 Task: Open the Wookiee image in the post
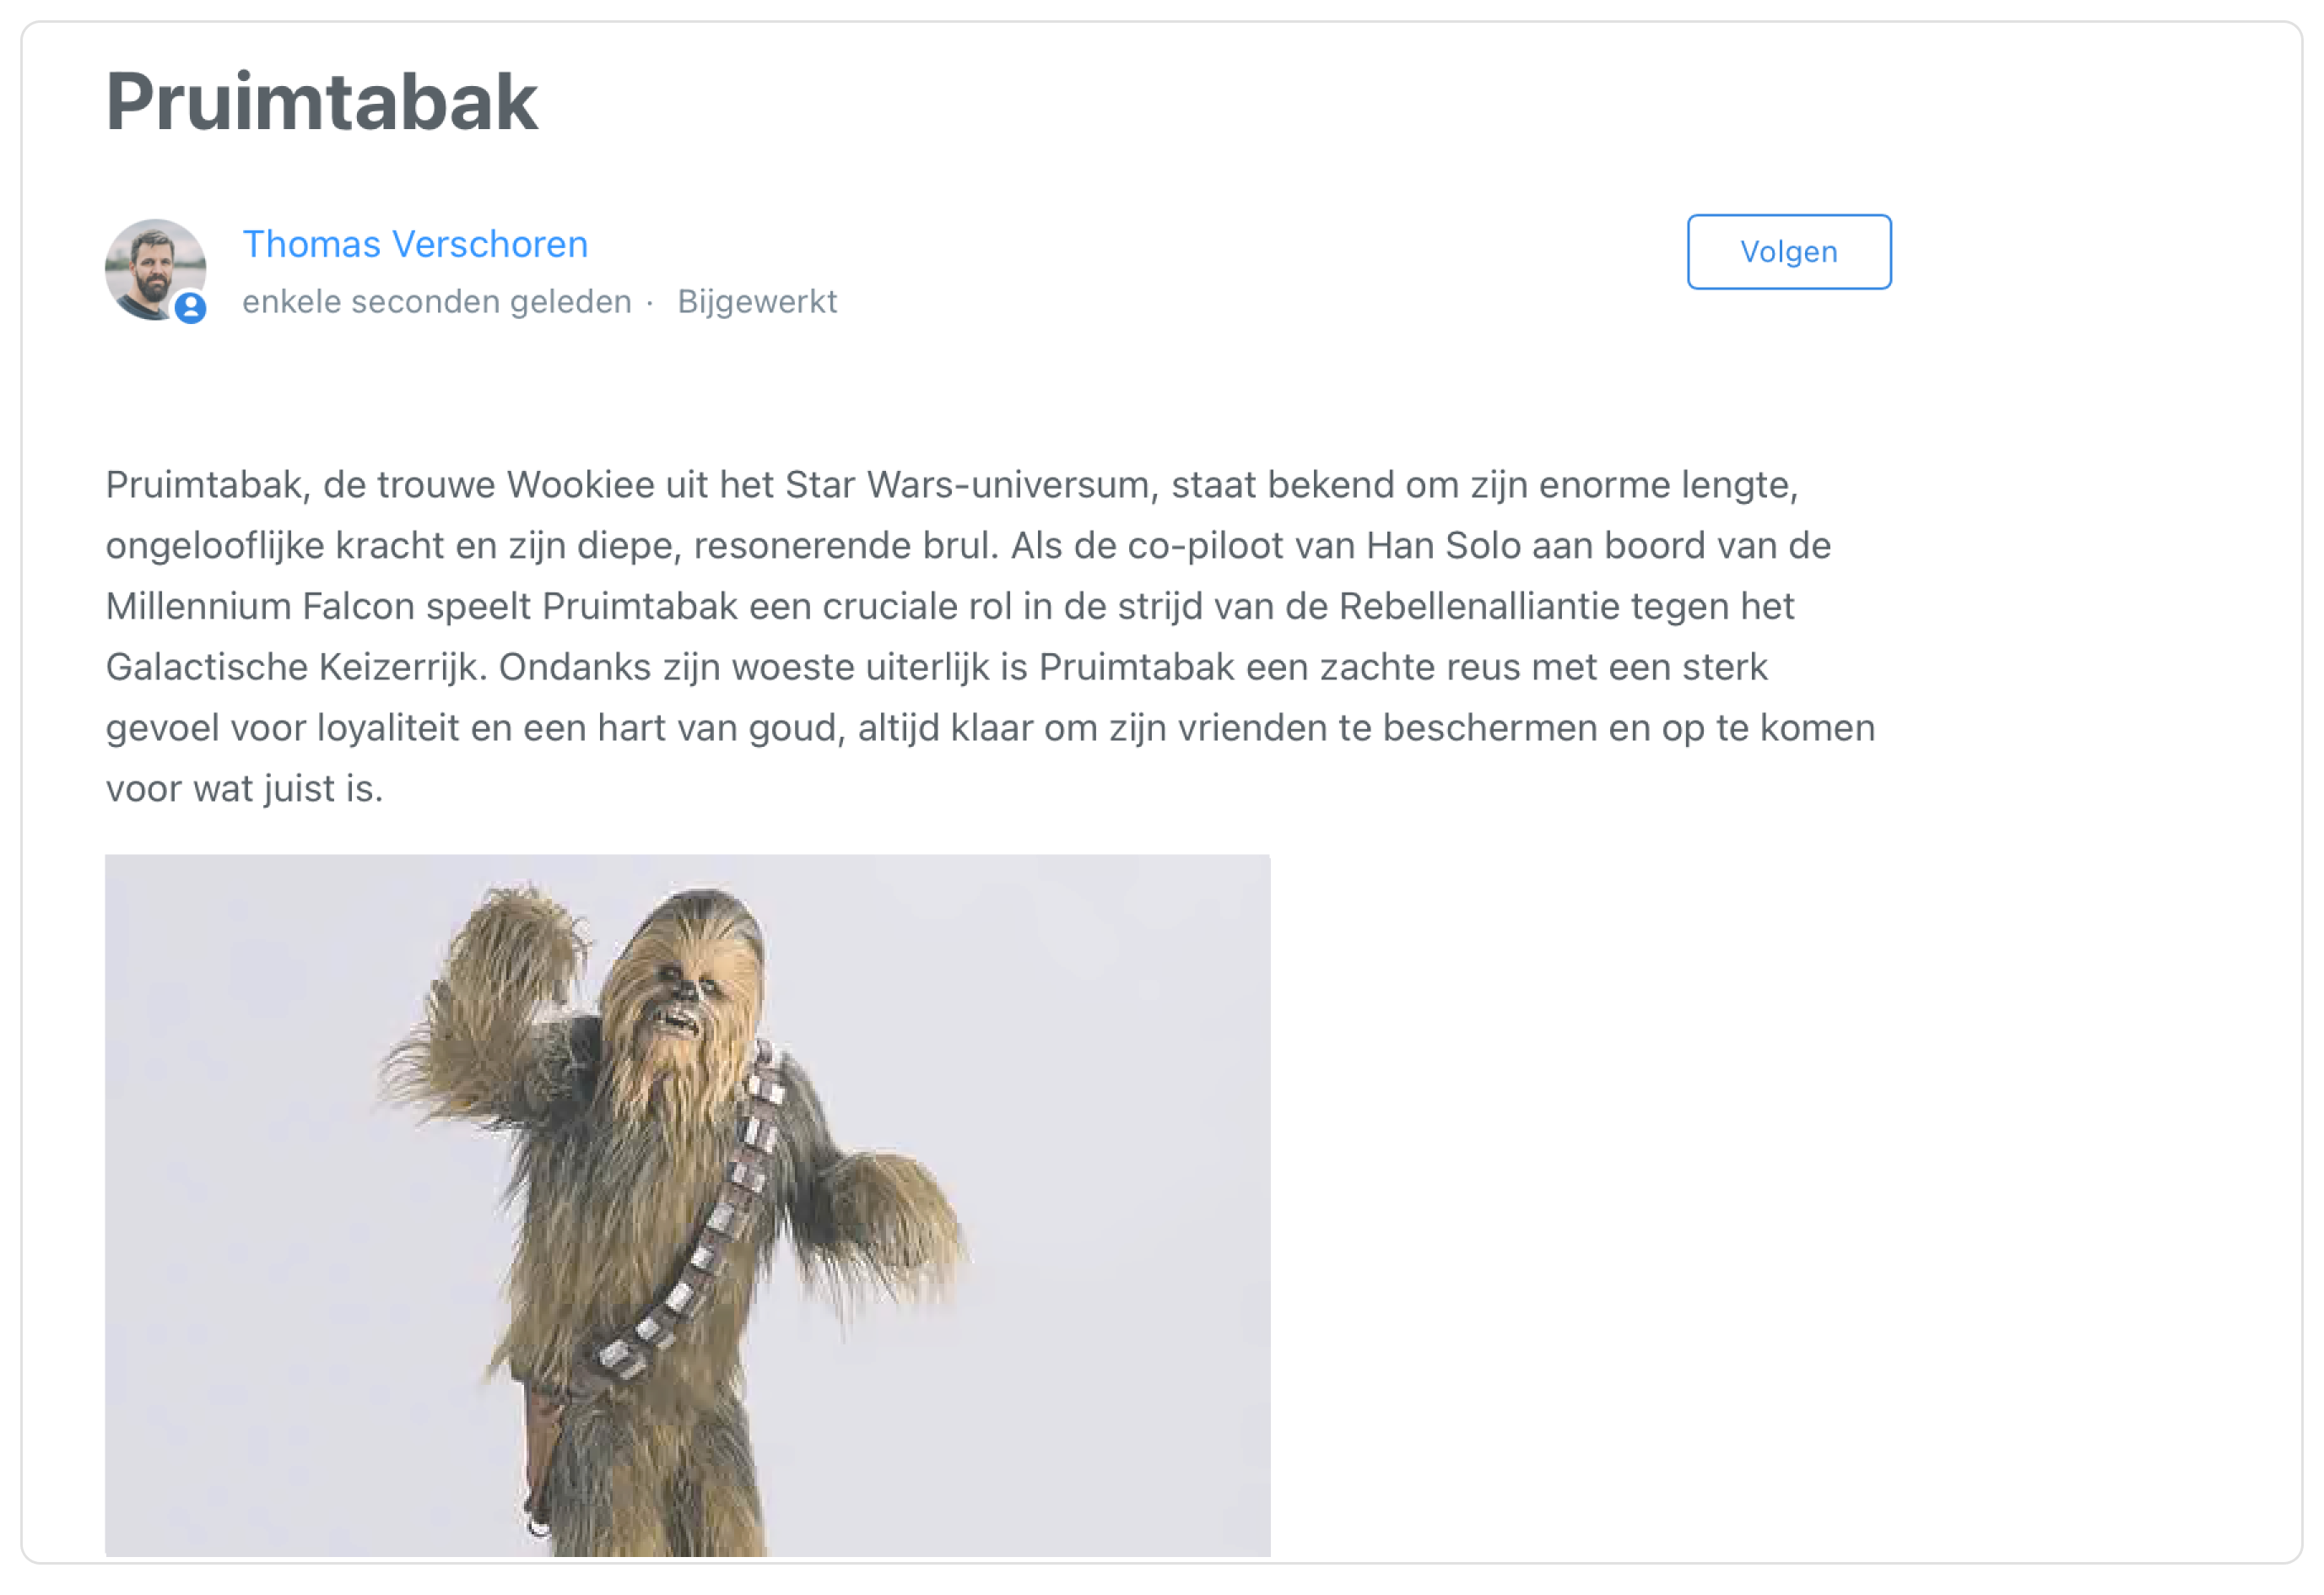click(x=688, y=1205)
